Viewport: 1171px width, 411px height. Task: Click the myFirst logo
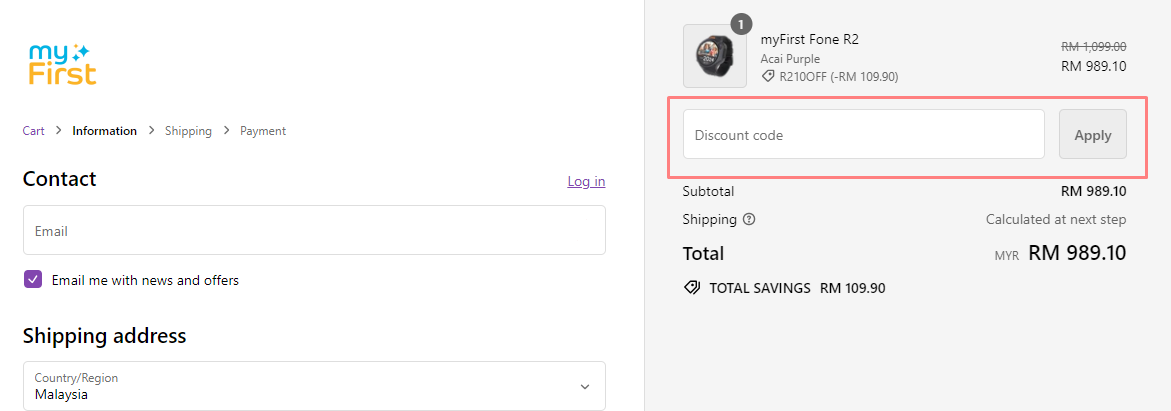[63, 64]
